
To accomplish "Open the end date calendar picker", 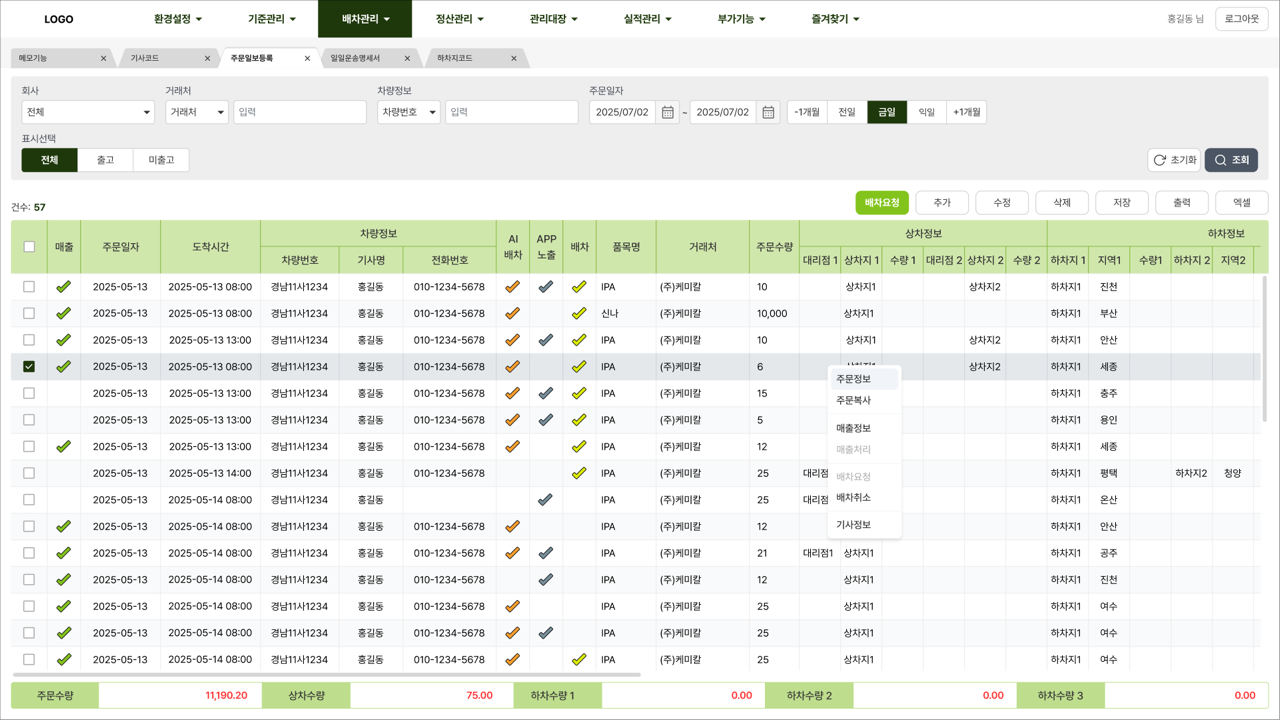I will 768,112.
